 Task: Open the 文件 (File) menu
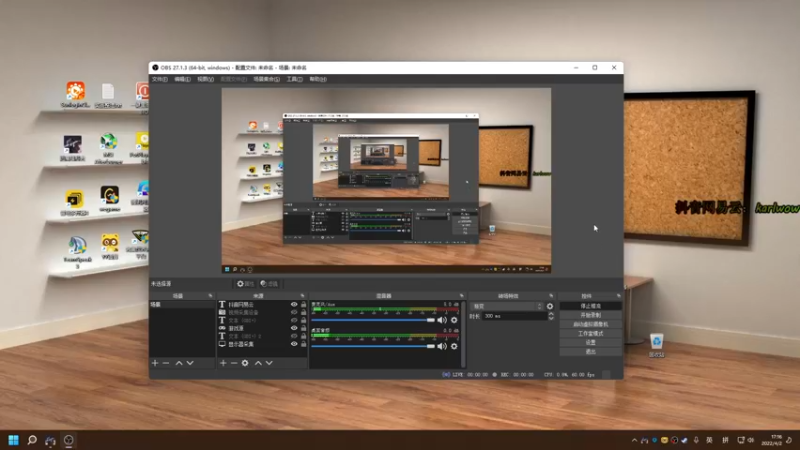(x=160, y=79)
